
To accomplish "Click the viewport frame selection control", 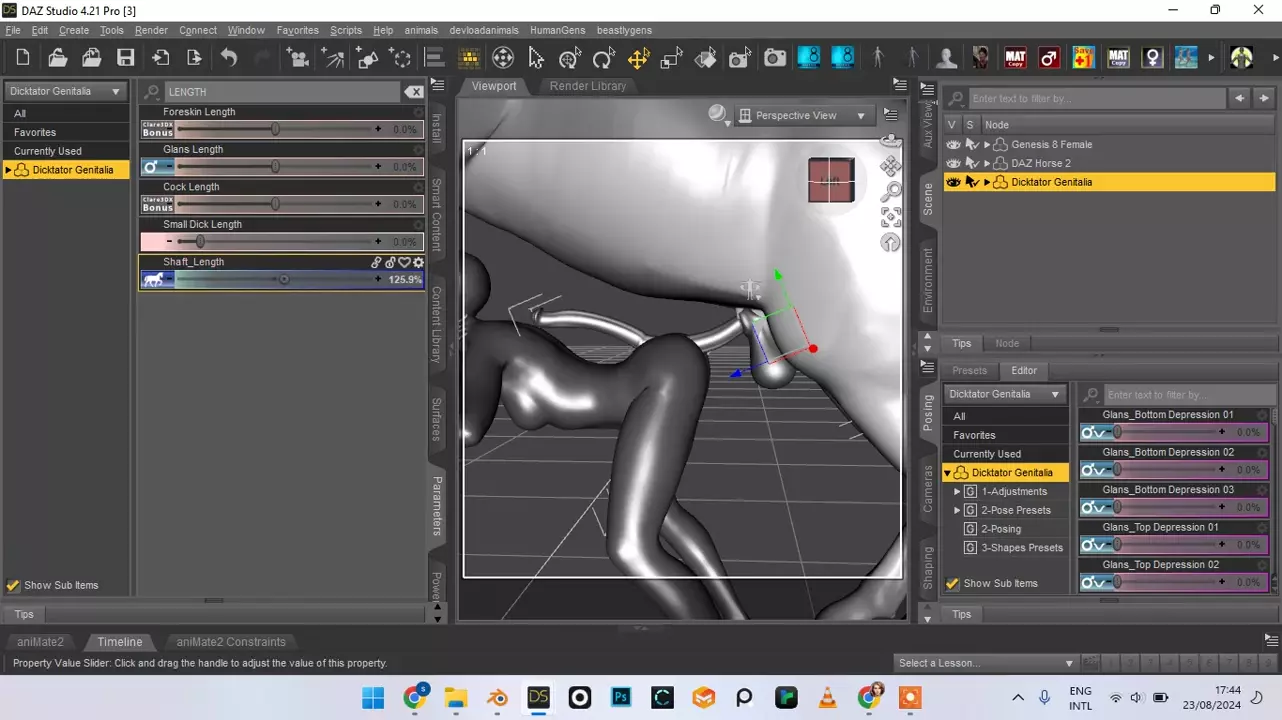I will click(x=890, y=217).
